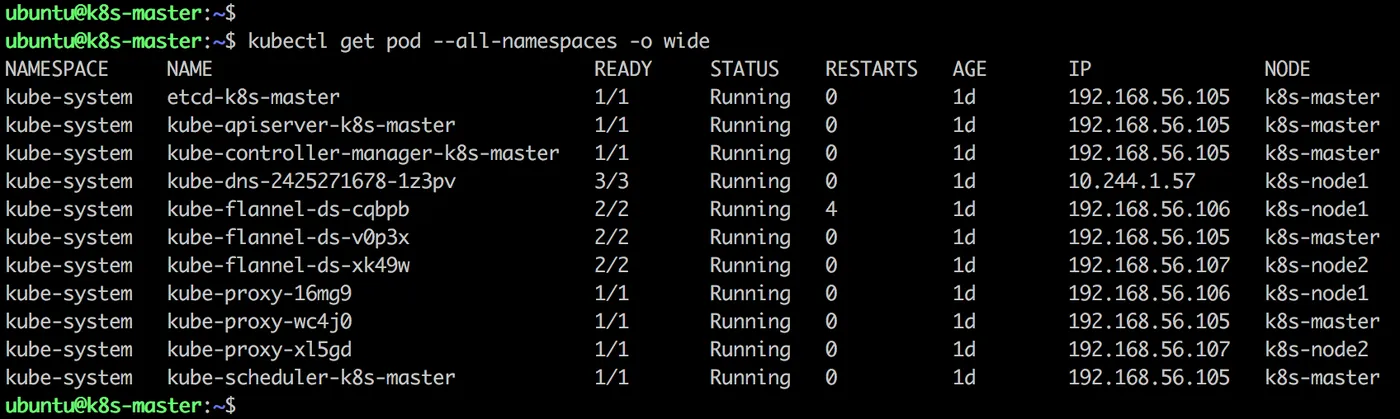1400x419 pixels.
Task: Click the kube-apiserver-k8s-master pod name
Action: click(311, 125)
